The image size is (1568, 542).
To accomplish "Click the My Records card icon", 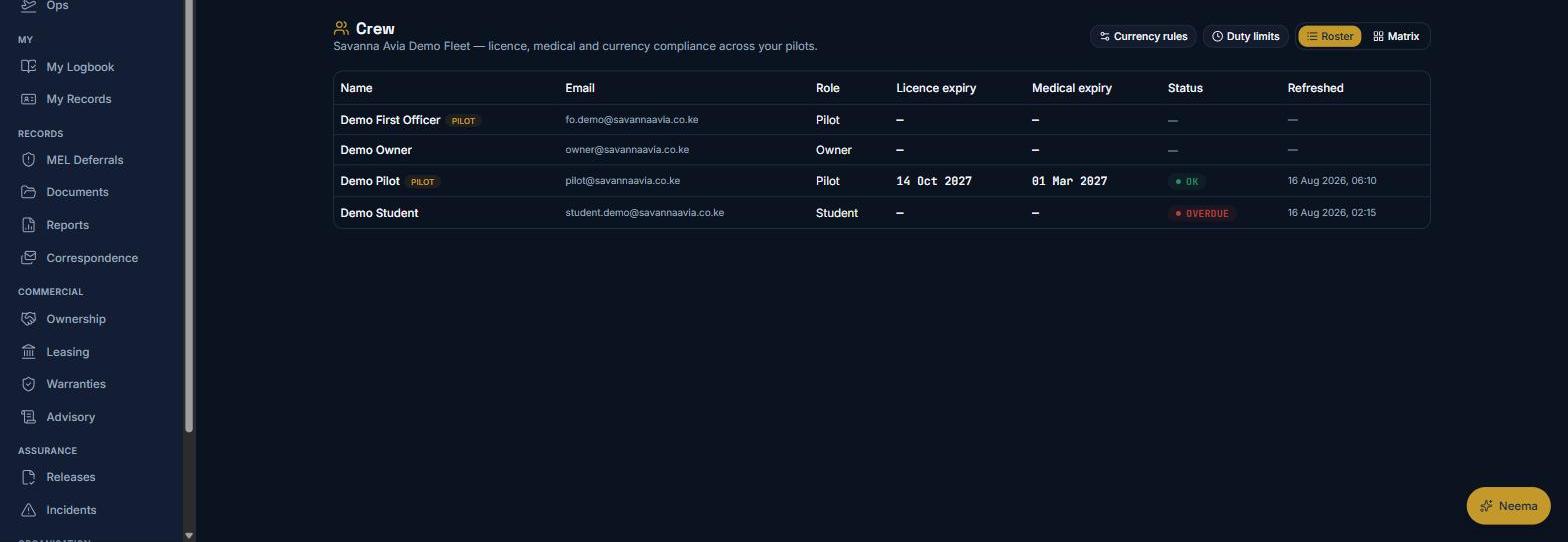I will [x=28, y=99].
